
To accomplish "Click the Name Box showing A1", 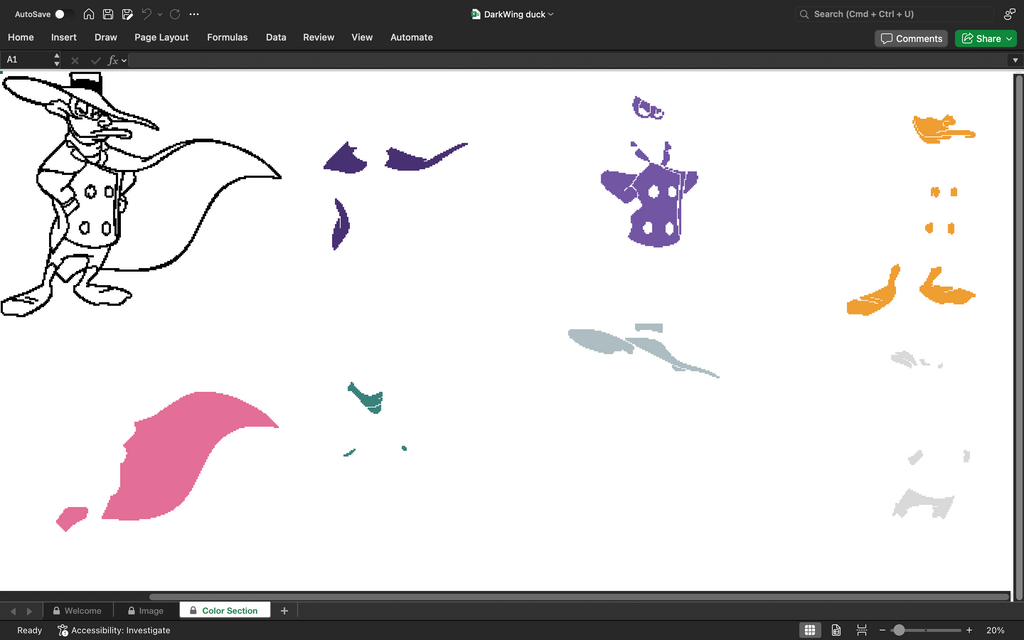I will 26,59.
